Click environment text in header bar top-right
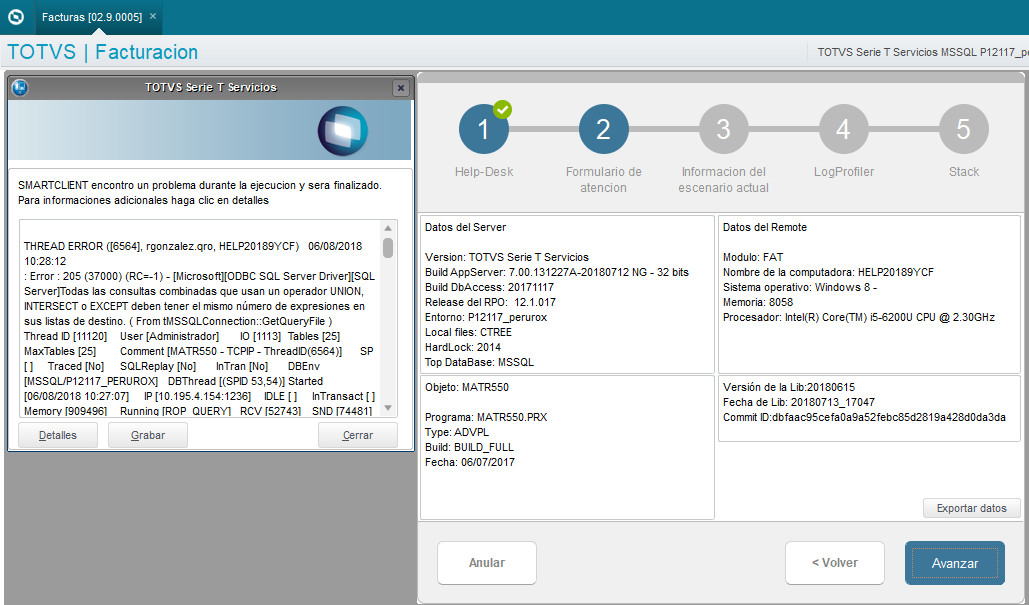This screenshot has width=1029, height=605. [922, 52]
